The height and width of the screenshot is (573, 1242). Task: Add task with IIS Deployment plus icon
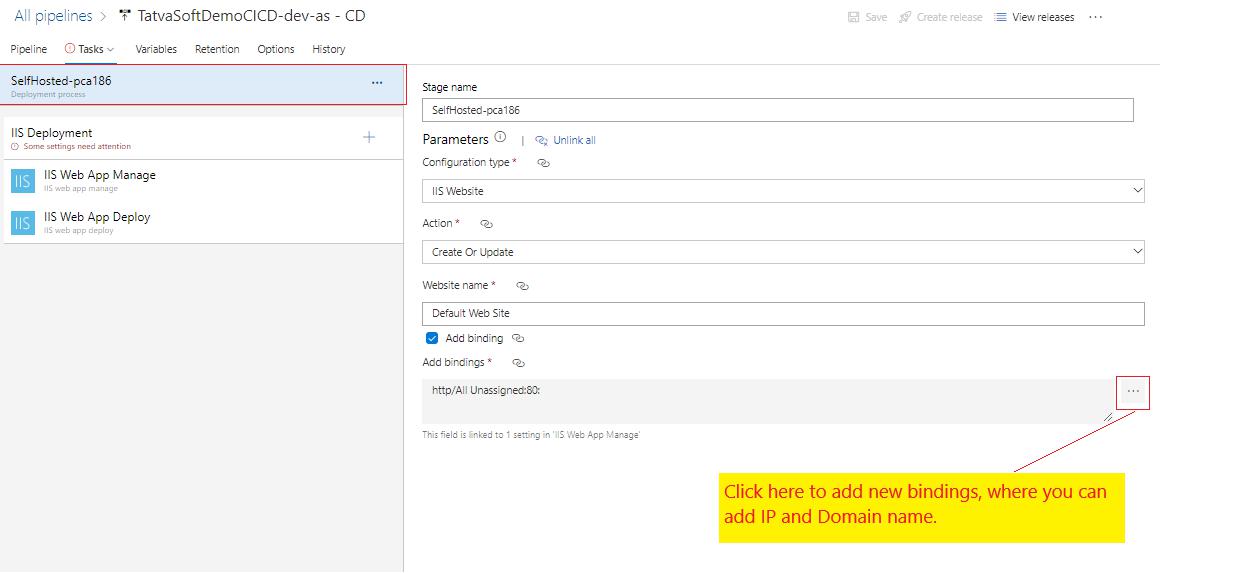coord(369,137)
